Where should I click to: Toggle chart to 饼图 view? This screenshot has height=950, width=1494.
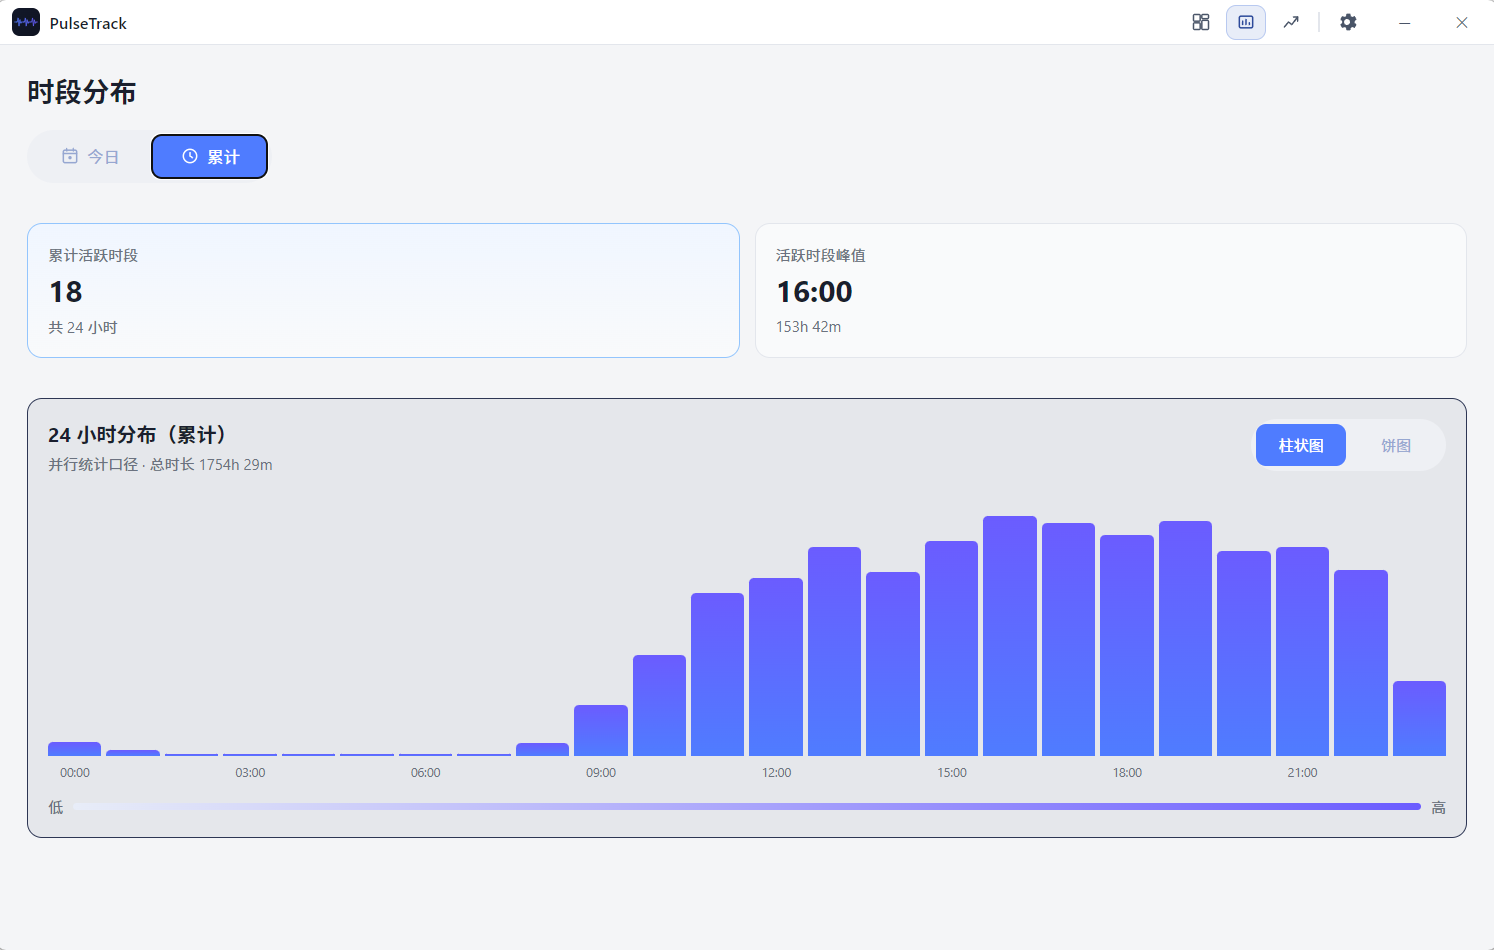1396,445
